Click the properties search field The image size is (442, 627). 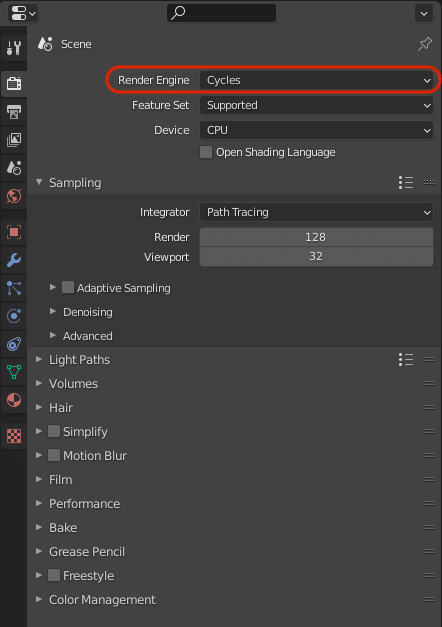click(x=221, y=13)
